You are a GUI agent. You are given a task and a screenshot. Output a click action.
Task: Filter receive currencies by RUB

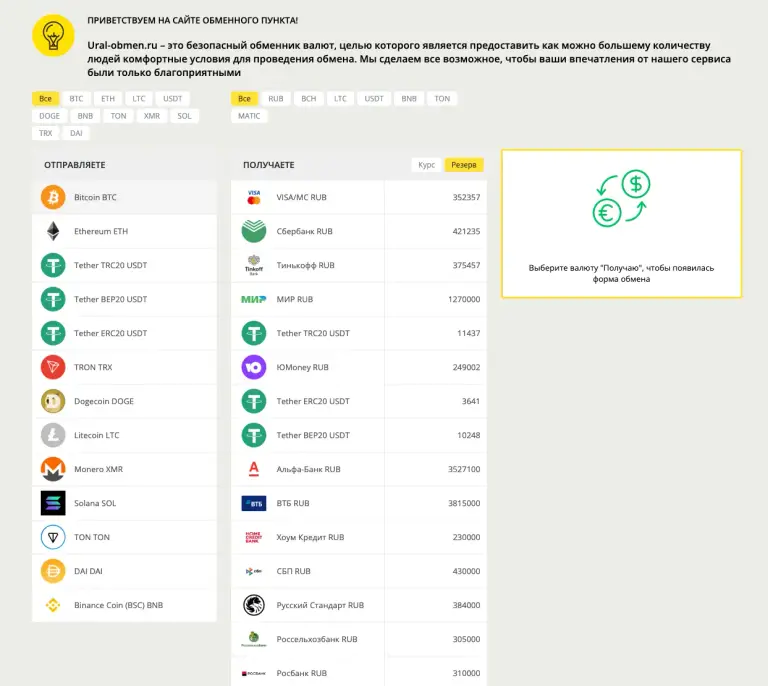276,98
